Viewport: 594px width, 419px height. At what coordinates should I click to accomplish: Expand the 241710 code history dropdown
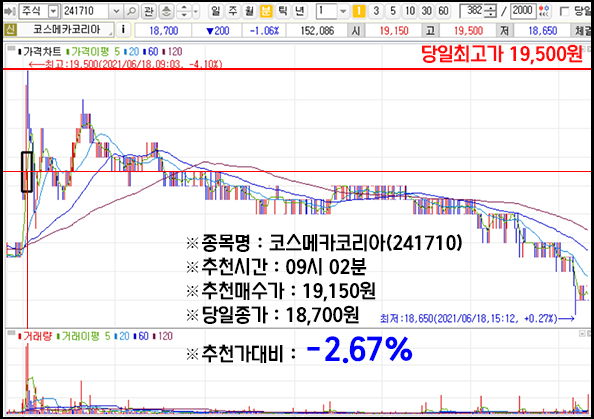pyautogui.click(x=116, y=11)
